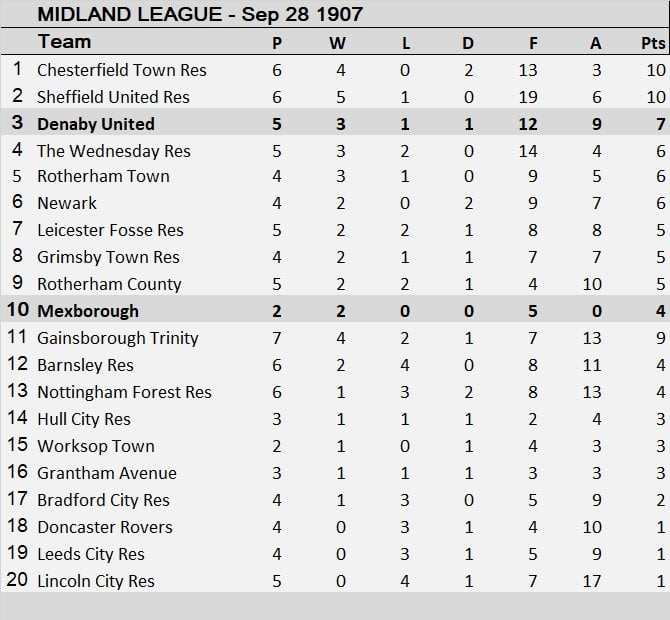The image size is (670, 620).
Task: Select the Chesterfield Town Res team name
Action: pos(121,70)
